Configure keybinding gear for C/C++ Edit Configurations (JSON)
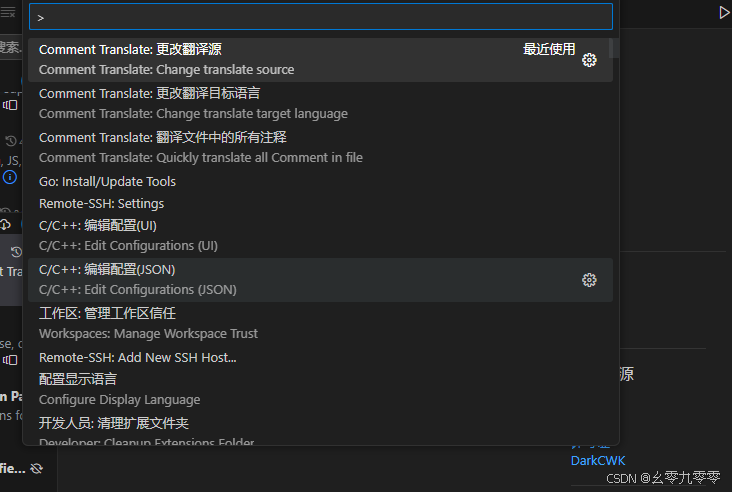The image size is (732, 492). 589,280
